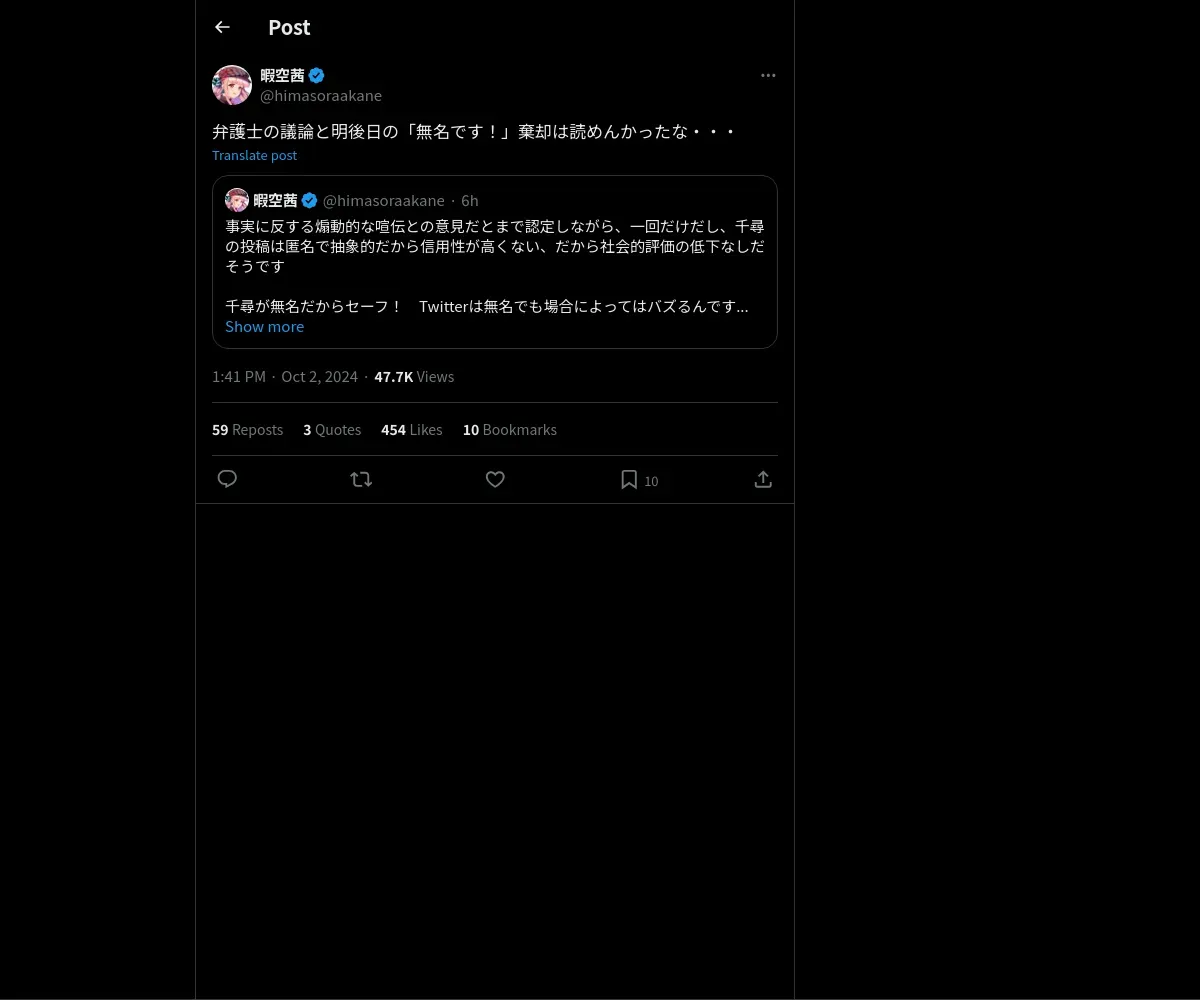
Task: Click the quoted post's 6h timestamp
Action: pos(470,200)
